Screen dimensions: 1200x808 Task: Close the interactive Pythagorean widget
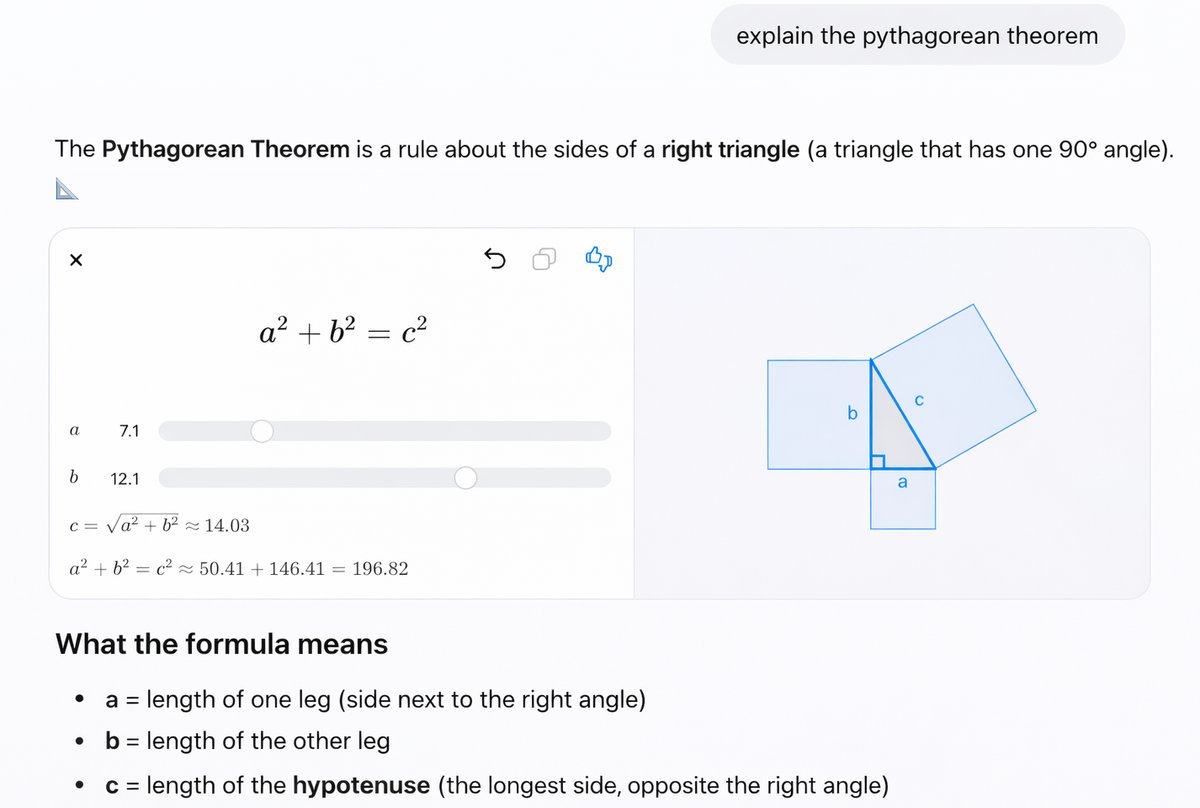pos(76,260)
